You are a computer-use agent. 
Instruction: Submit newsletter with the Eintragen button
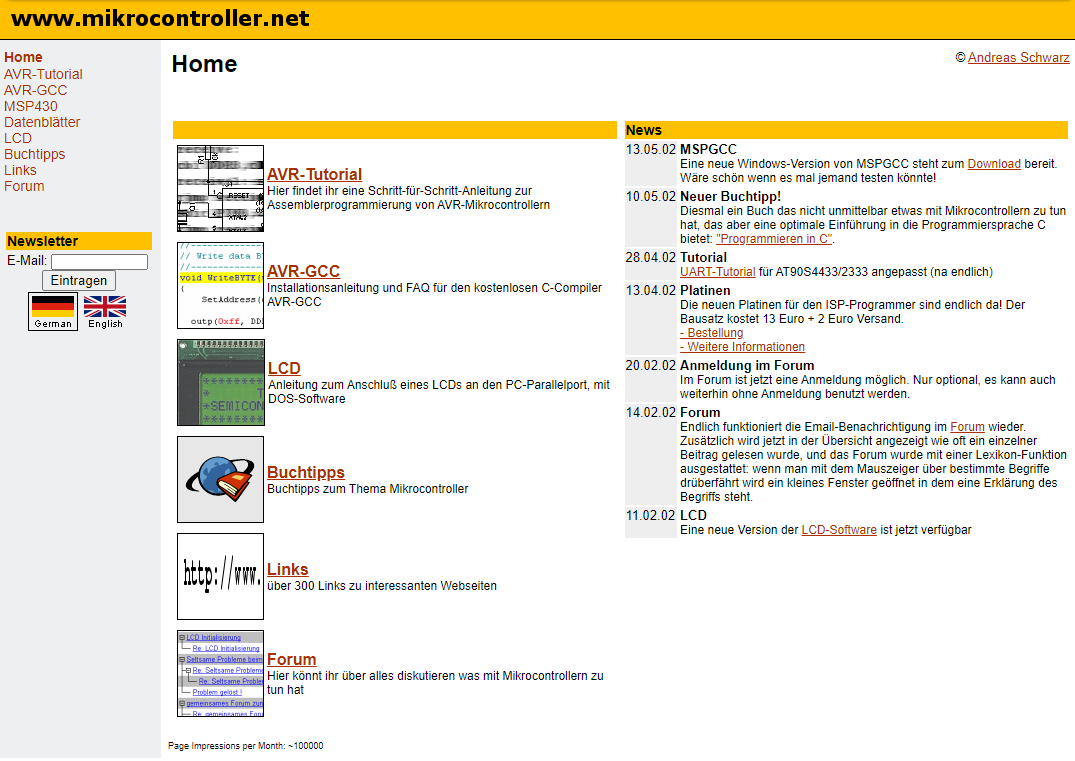pos(79,280)
